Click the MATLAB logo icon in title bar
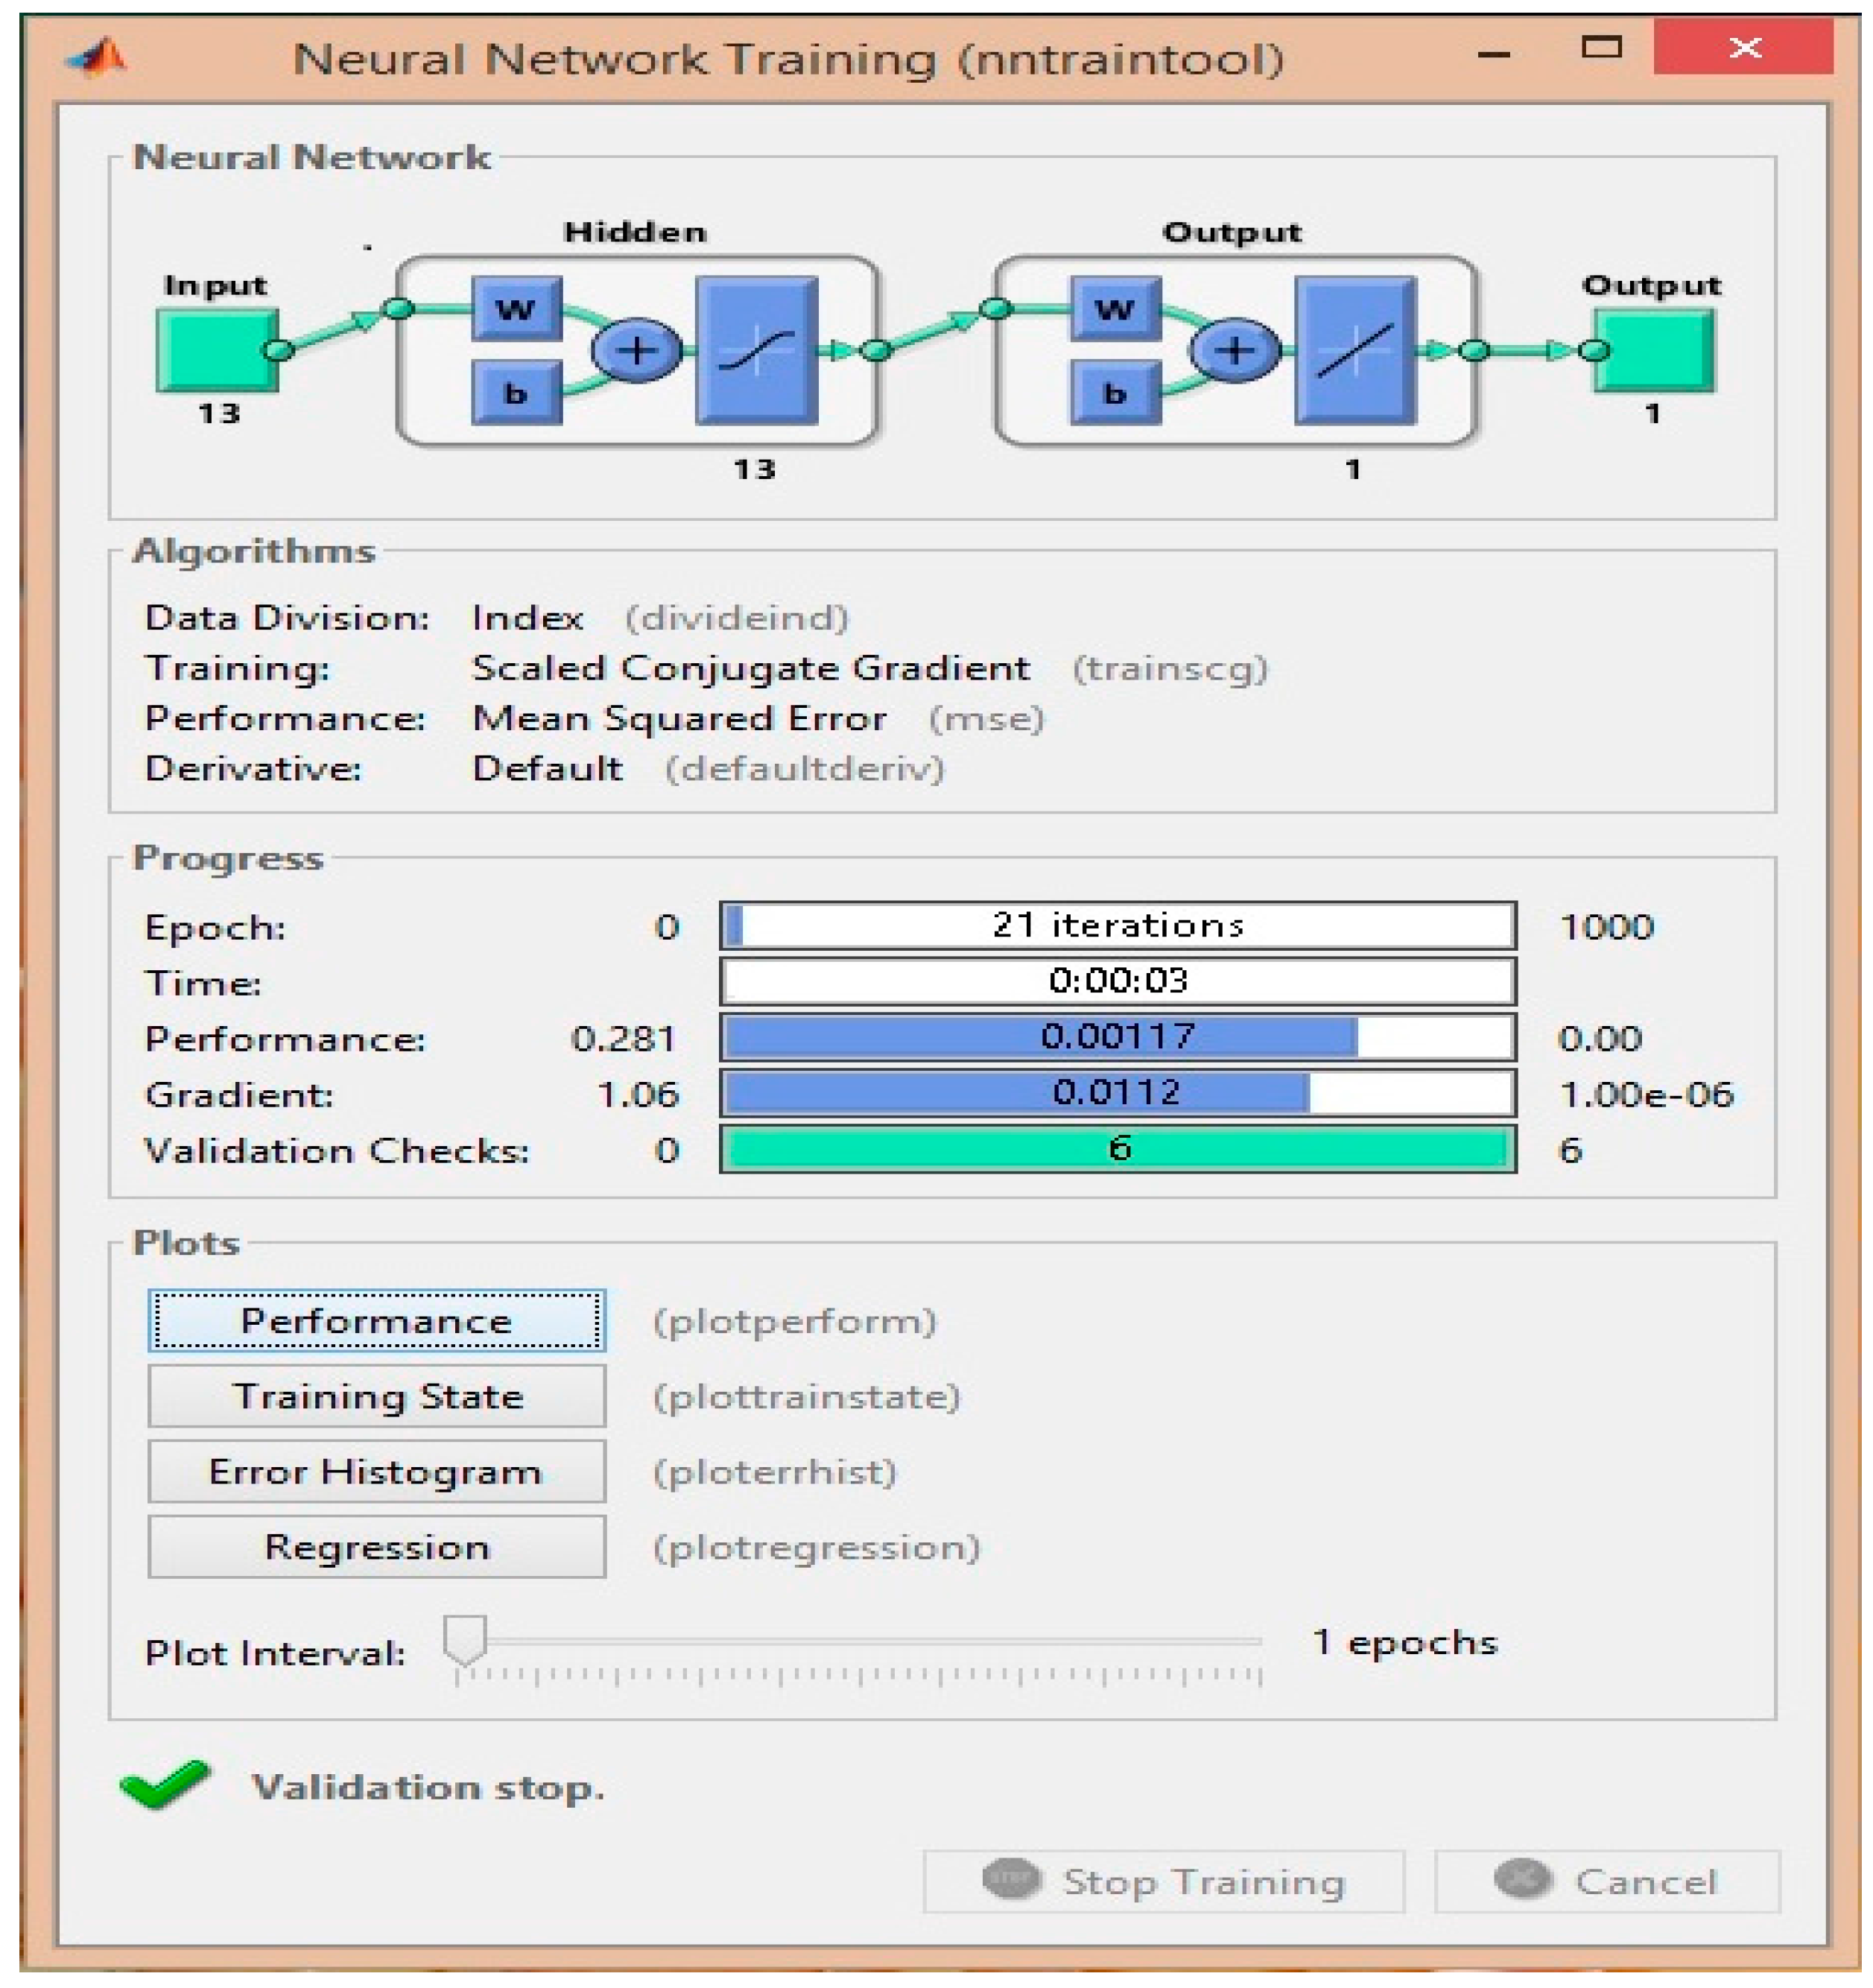 [97, 58]
